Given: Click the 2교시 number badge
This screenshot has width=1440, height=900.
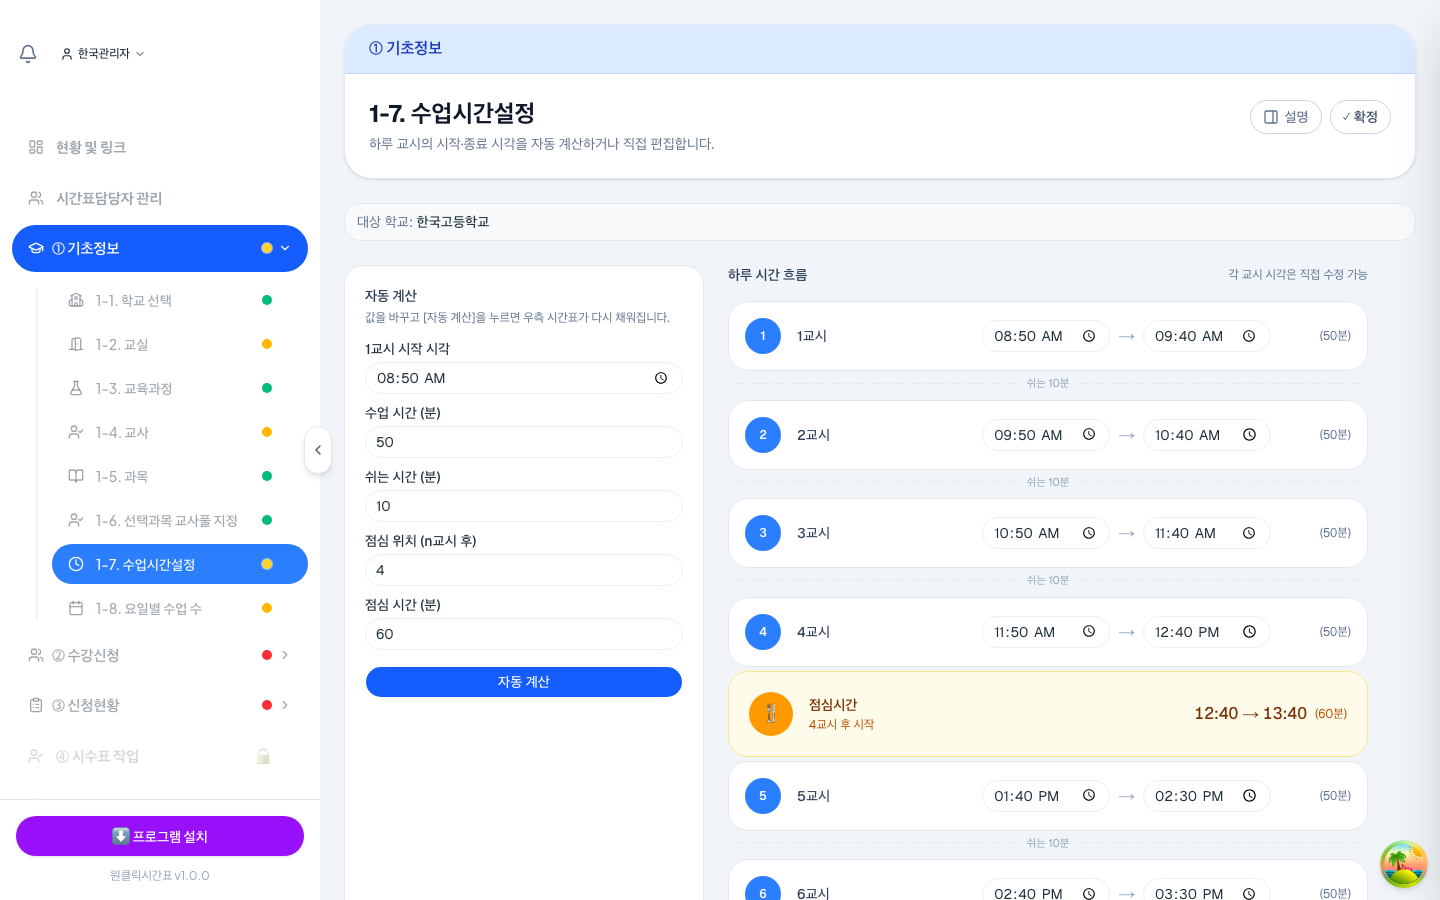Looking at the screenshot, I should click(x=763, y=435).
